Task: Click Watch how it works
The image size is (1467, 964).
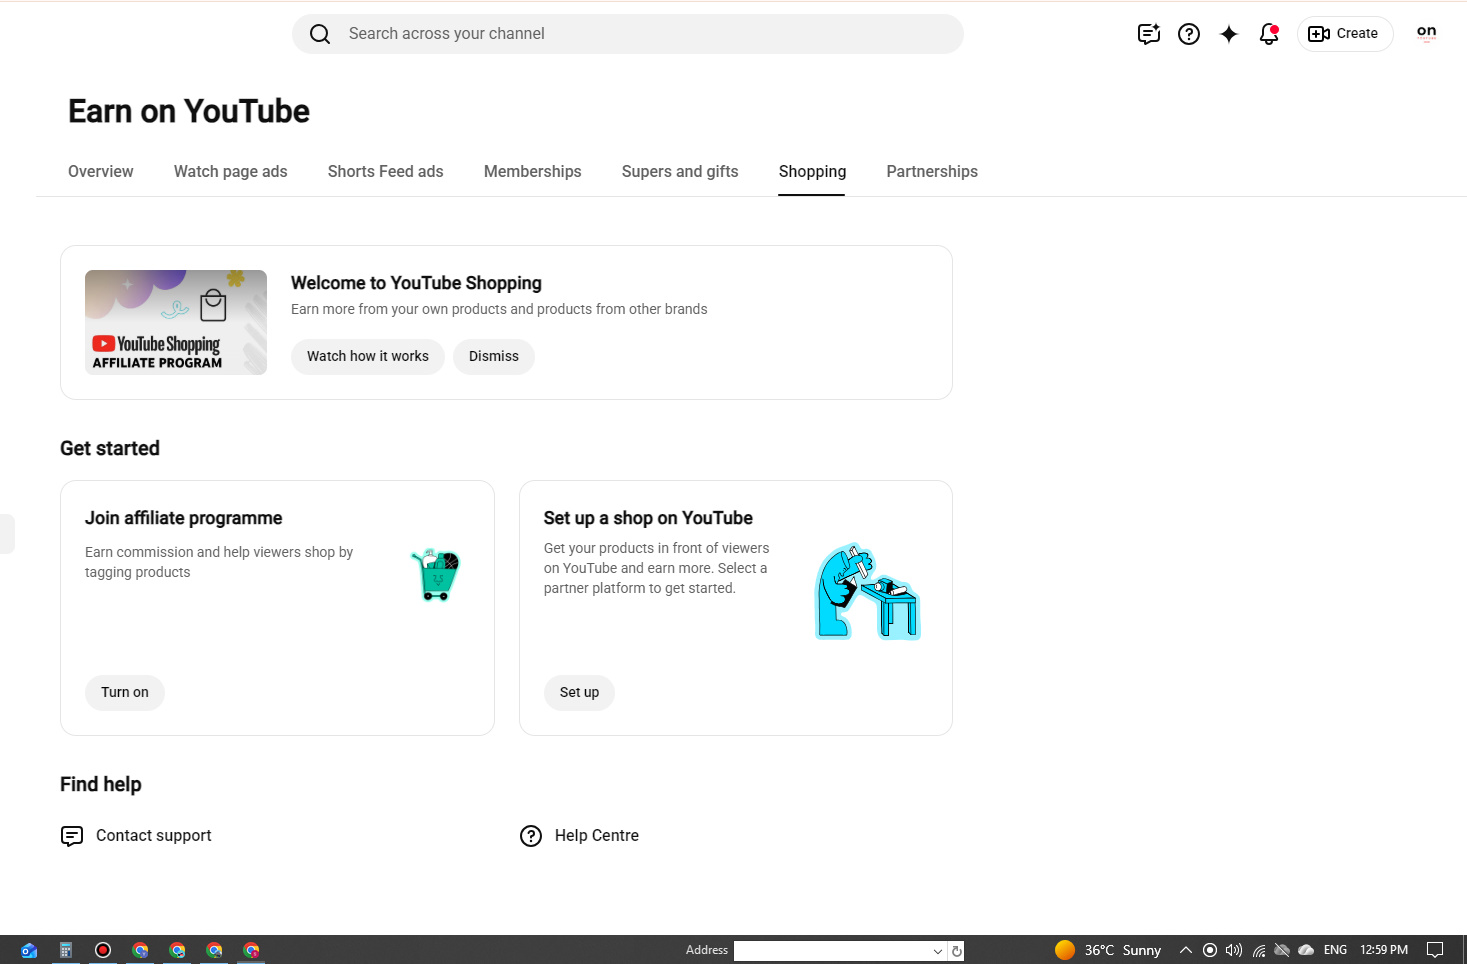Action: pyautogui.click(x=368, y=357)
